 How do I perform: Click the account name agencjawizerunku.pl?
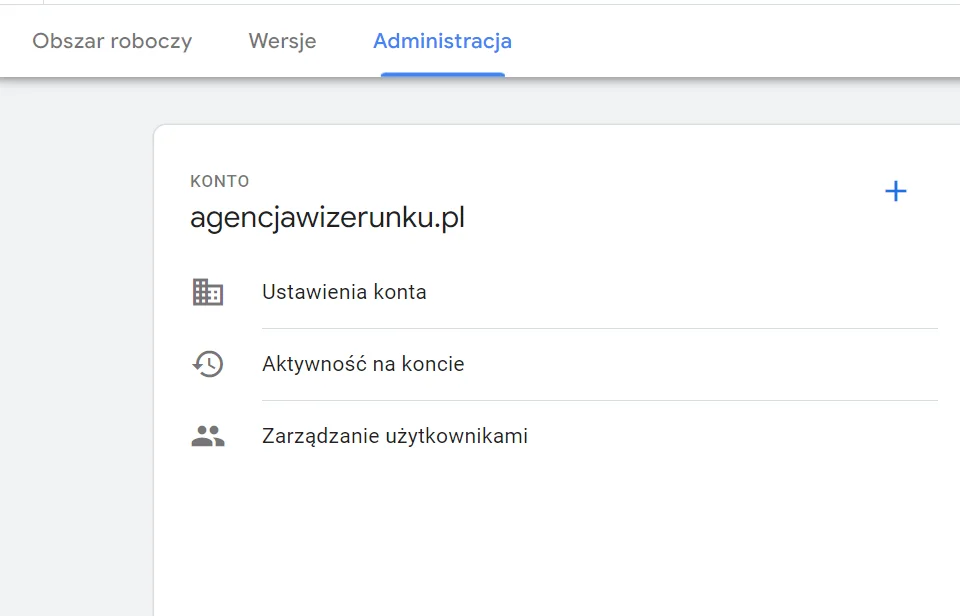(x=328, y=217)
